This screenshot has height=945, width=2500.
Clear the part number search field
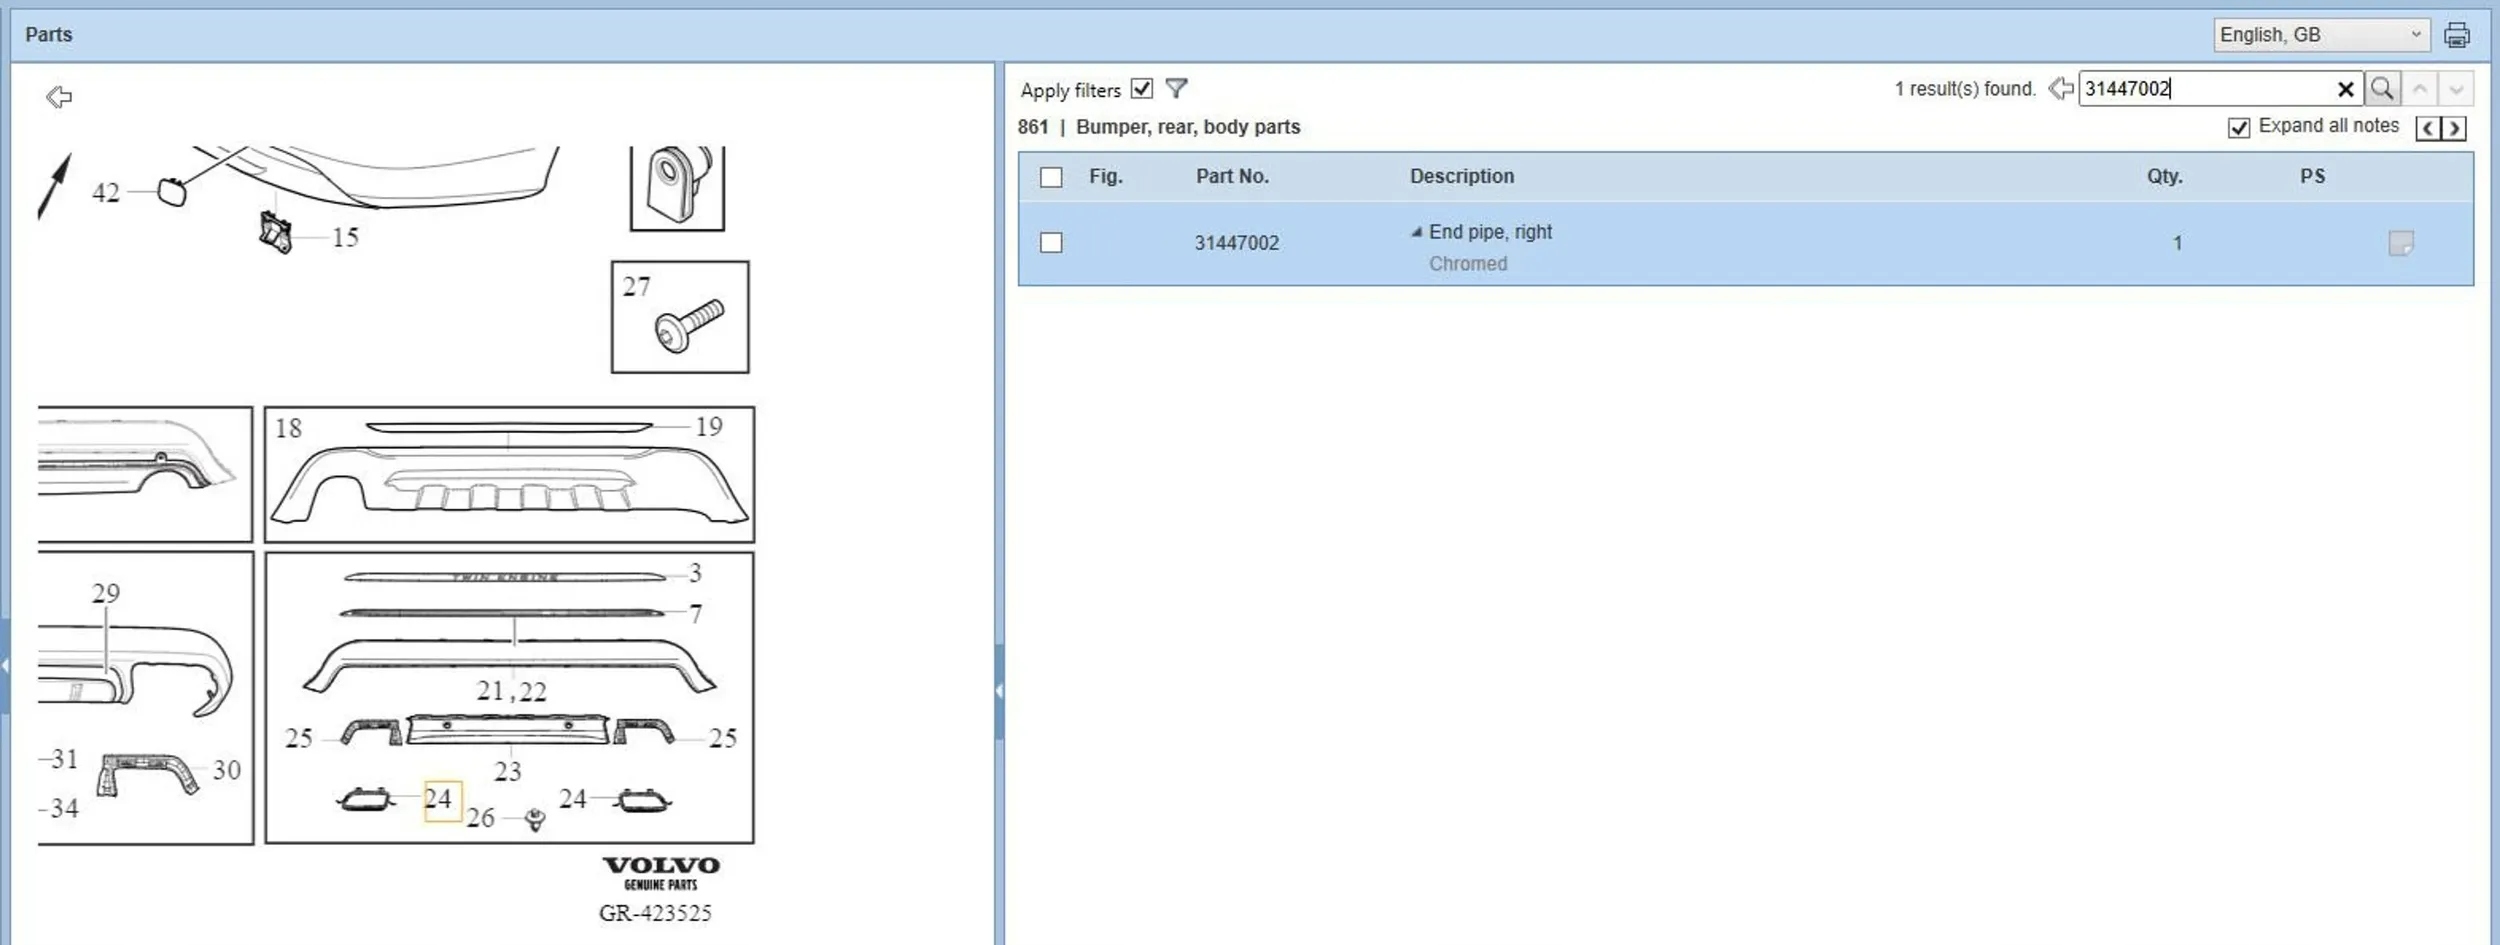[2345, 89]
